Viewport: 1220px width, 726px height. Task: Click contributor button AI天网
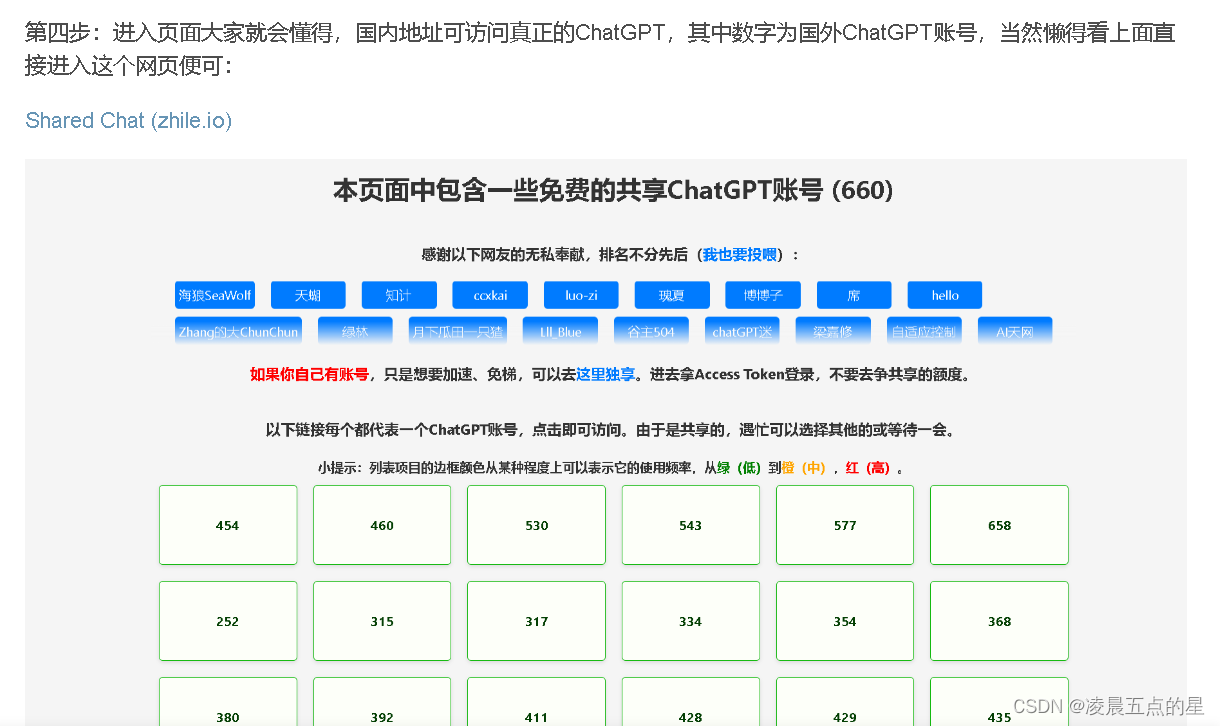click(1015, 332)
